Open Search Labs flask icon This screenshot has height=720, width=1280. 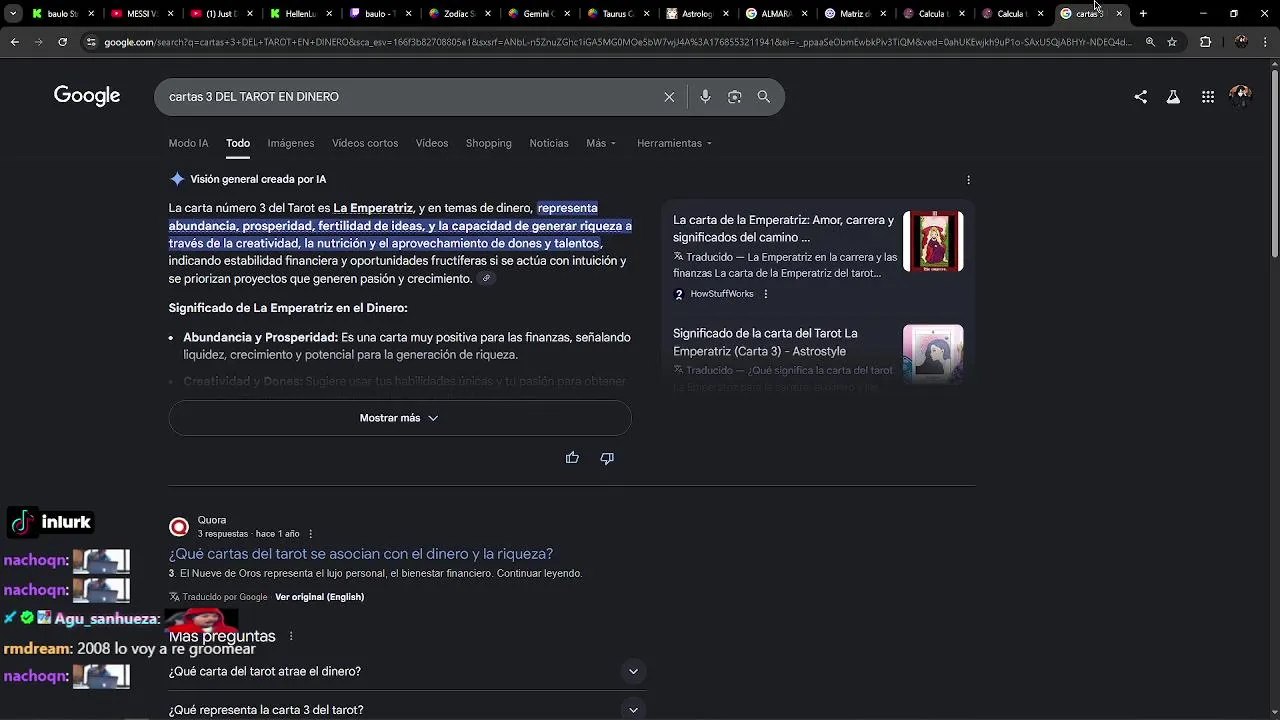(1173, 97)
